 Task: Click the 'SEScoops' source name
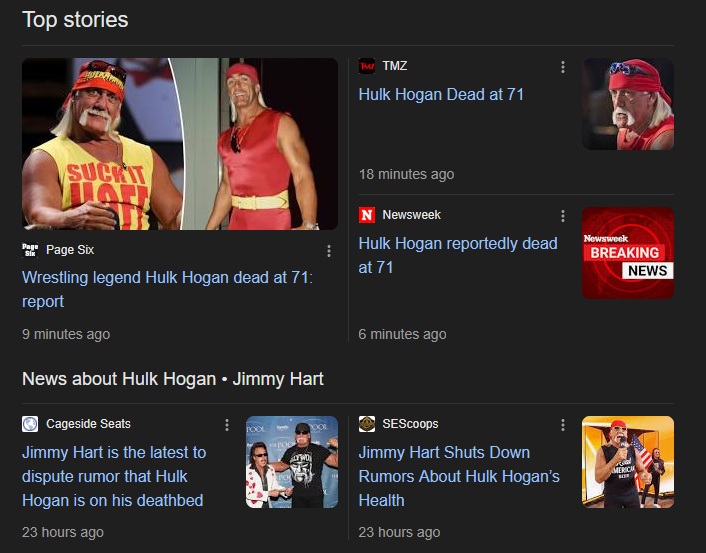click(410, 424)
